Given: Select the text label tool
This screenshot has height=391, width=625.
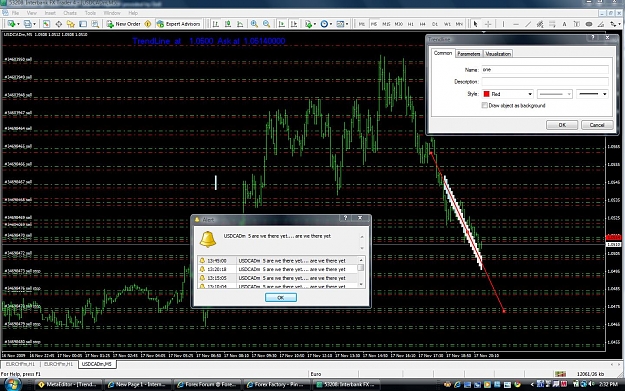Looking at the screenshot, I should pos(576,24).
